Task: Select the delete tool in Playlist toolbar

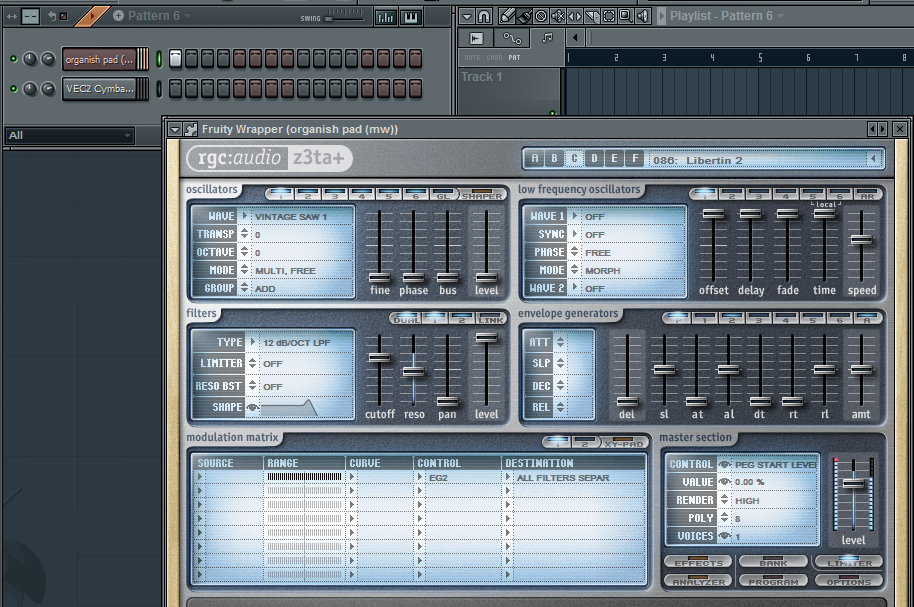Action: [541, 16]
